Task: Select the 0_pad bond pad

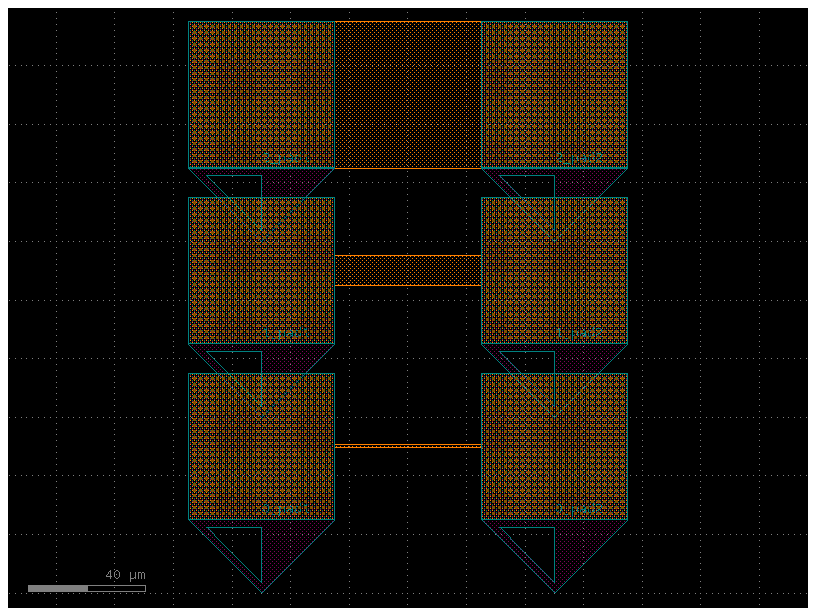Action: click(x=262, y=445)
